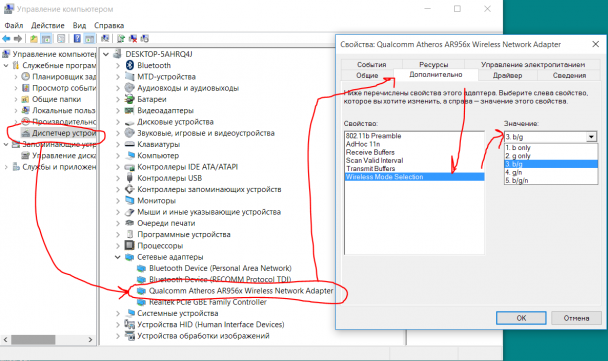The width and height of the screenshot is (608, 361).
Task: Click the Отмена button
Action: pyautogui.click(x=576, y=318)
